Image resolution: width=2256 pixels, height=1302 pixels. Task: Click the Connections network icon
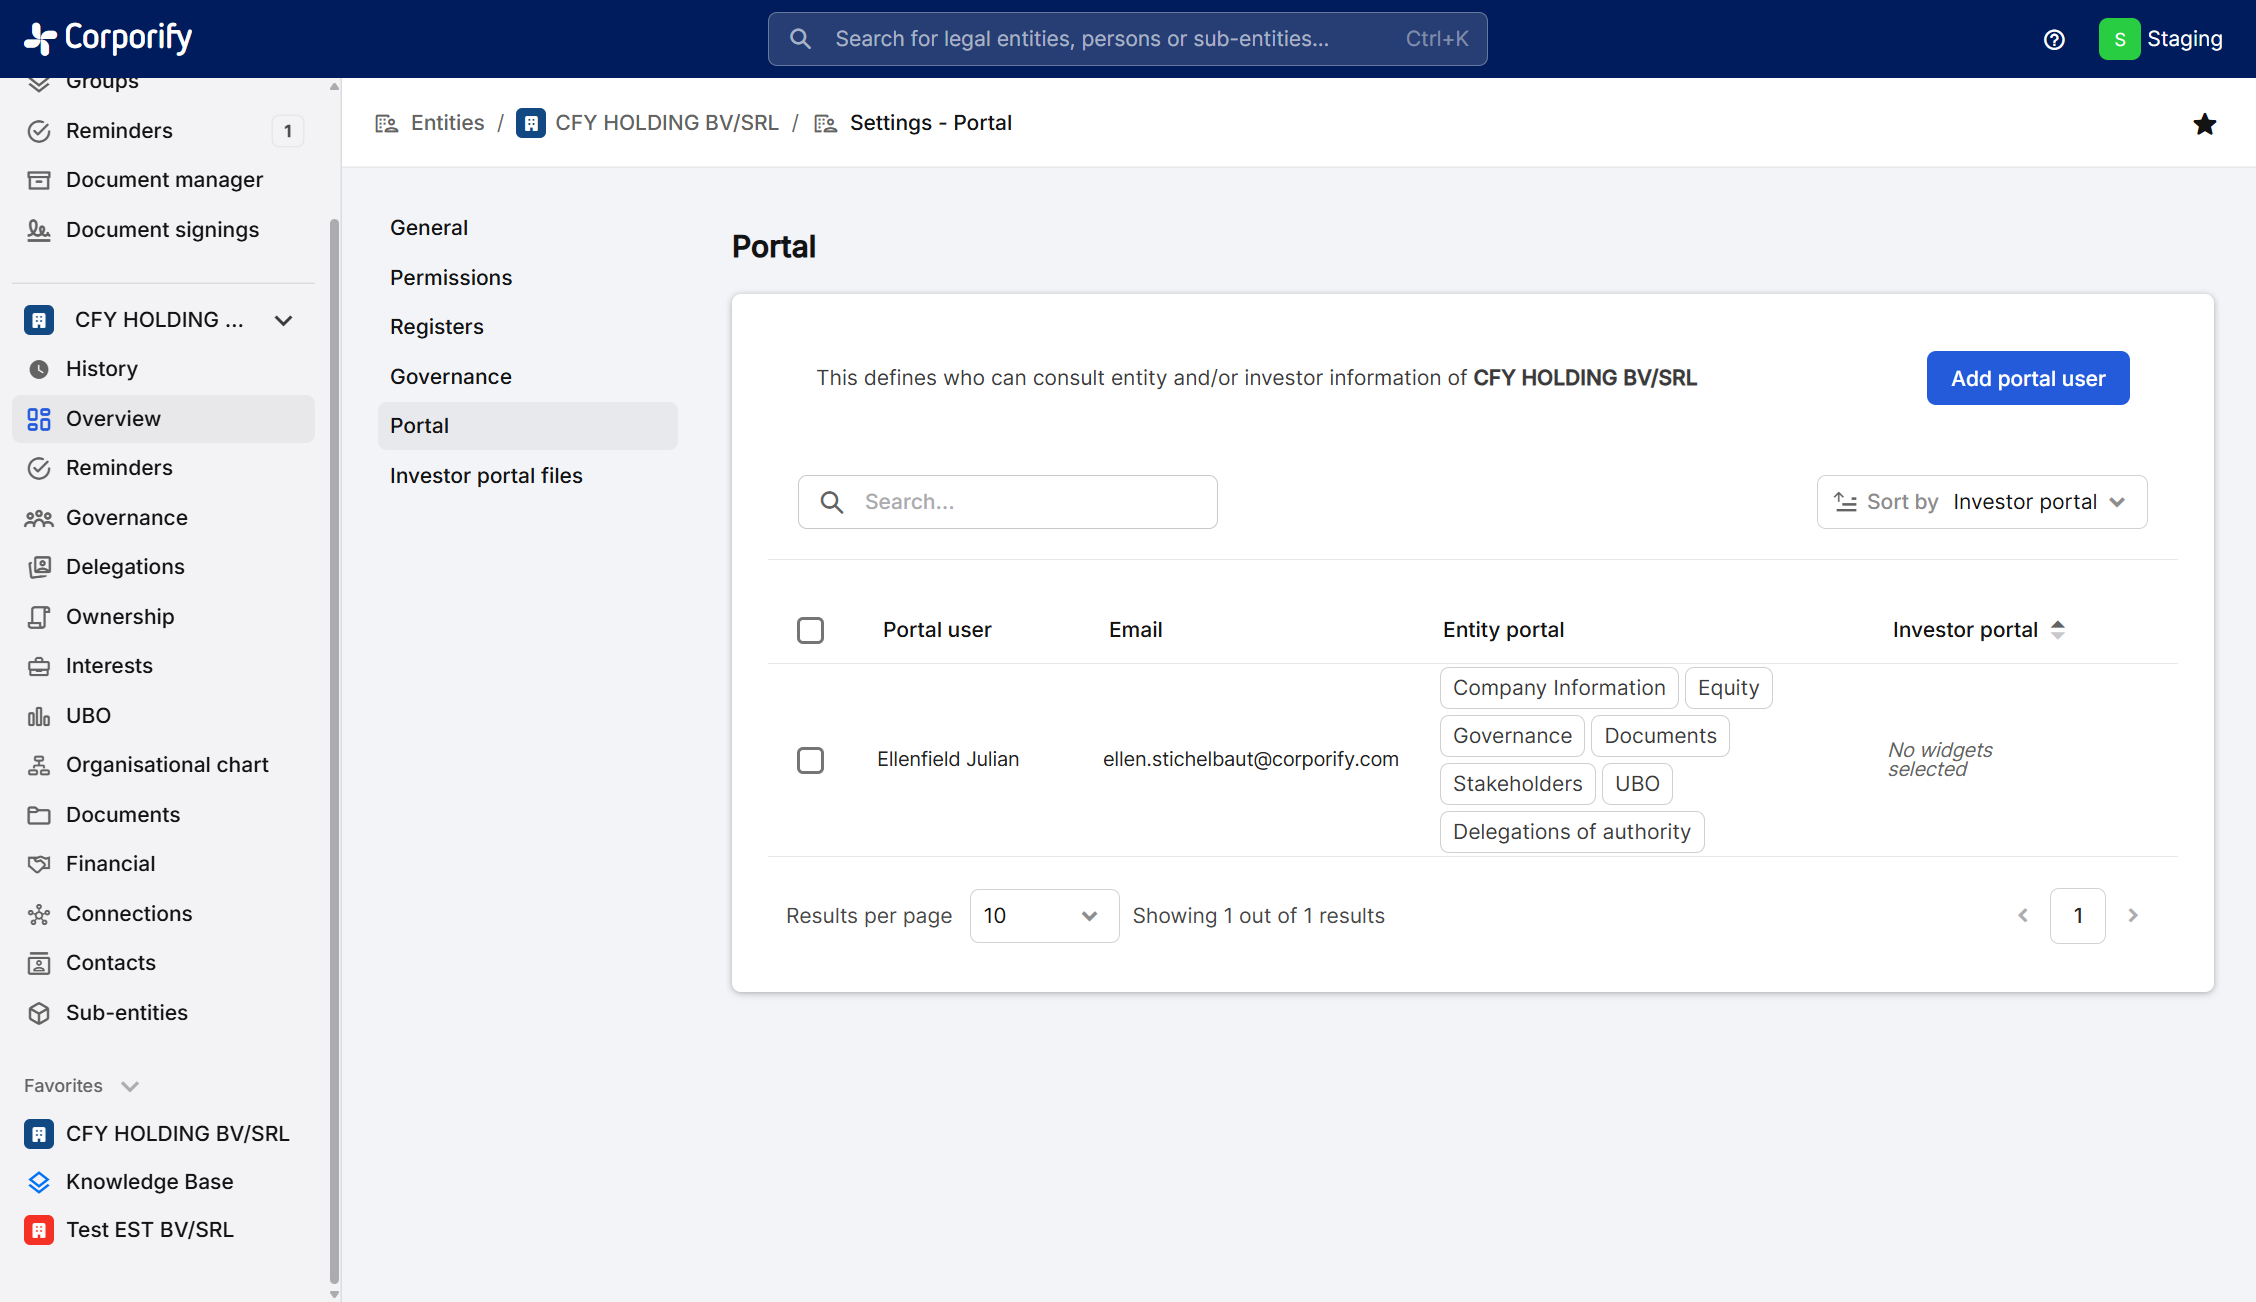click(x=39, y=914)
